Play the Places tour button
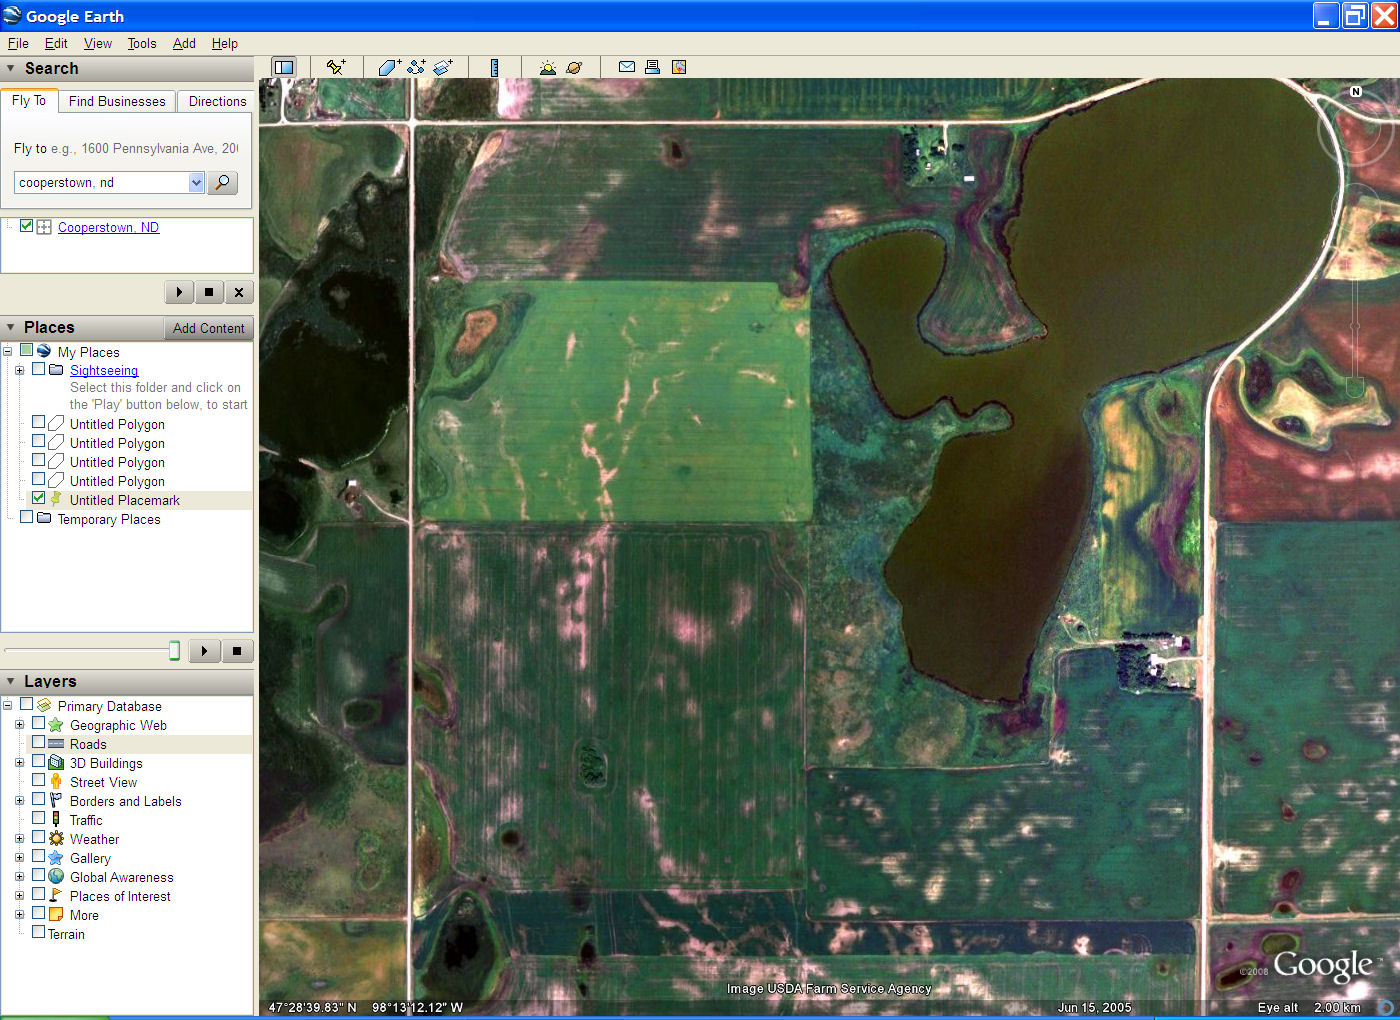This screenshot has height=1020, width=1400. tap(204, 651)
